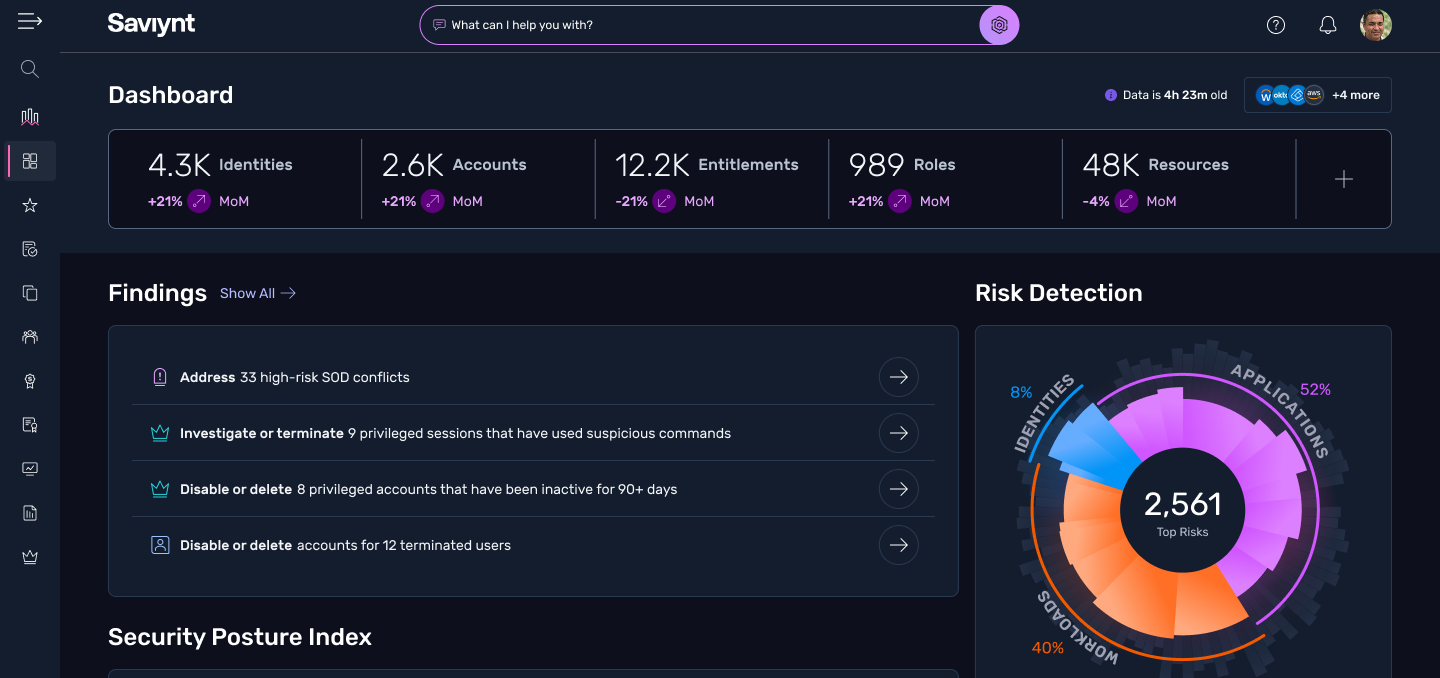Click the Risk Detection heading
This screenshot has width=1440, height=678.
click(x=1059, y=293)
